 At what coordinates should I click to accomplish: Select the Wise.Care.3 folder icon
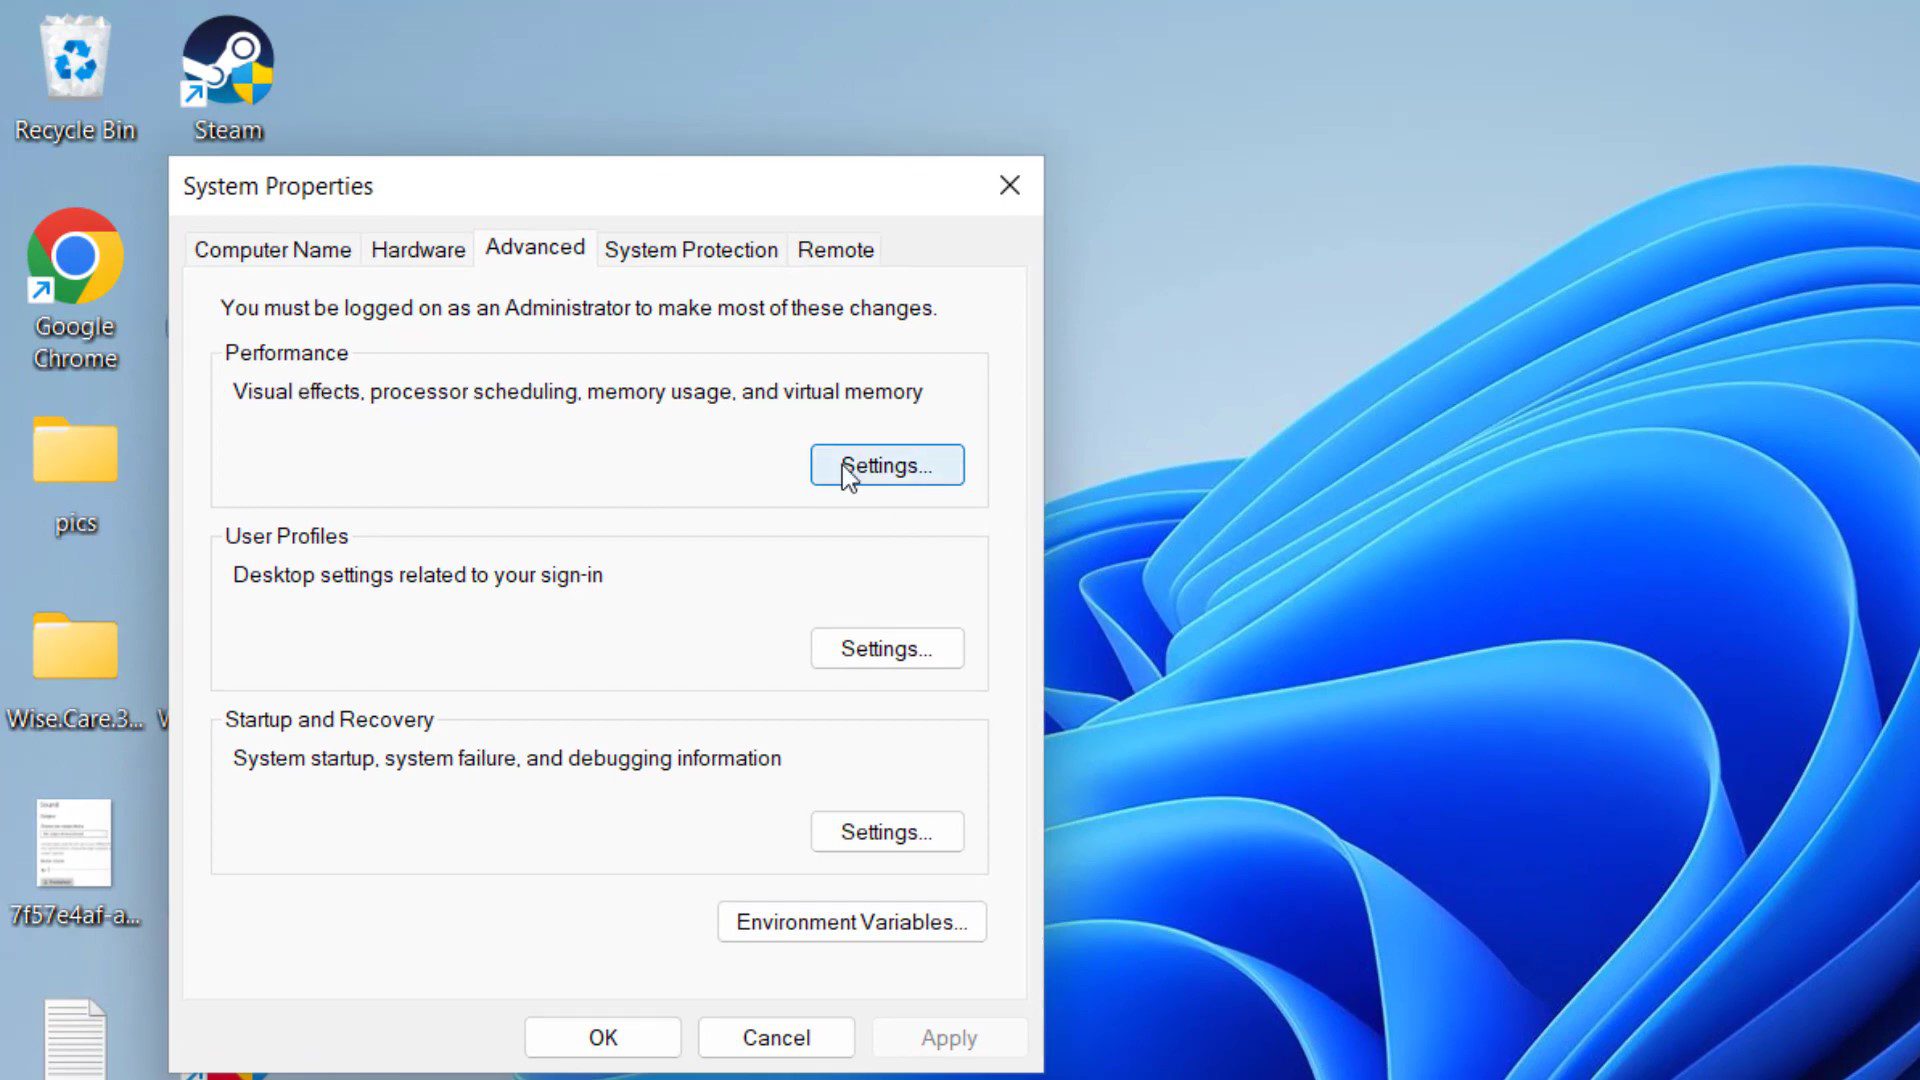tap(75, 670)
